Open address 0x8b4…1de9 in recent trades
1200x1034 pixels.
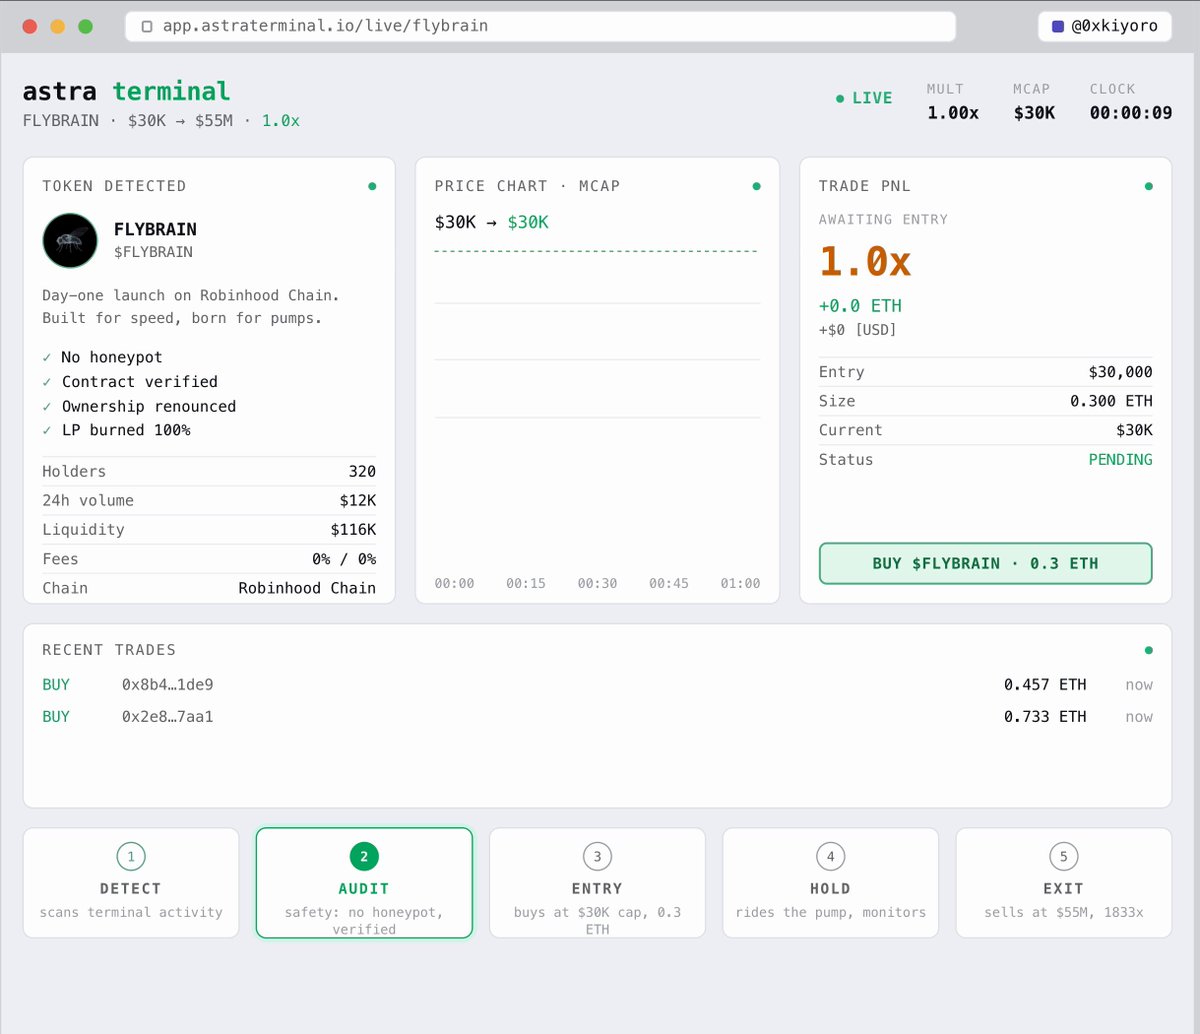coord(168,685)
